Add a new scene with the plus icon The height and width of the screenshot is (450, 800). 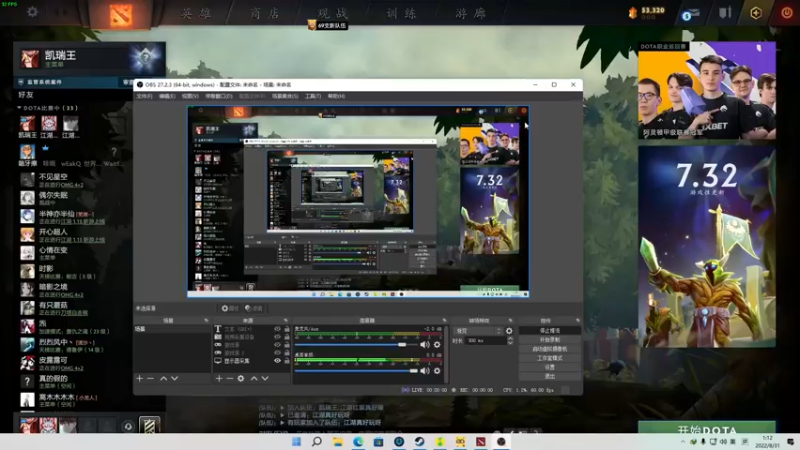click(139, 379)
